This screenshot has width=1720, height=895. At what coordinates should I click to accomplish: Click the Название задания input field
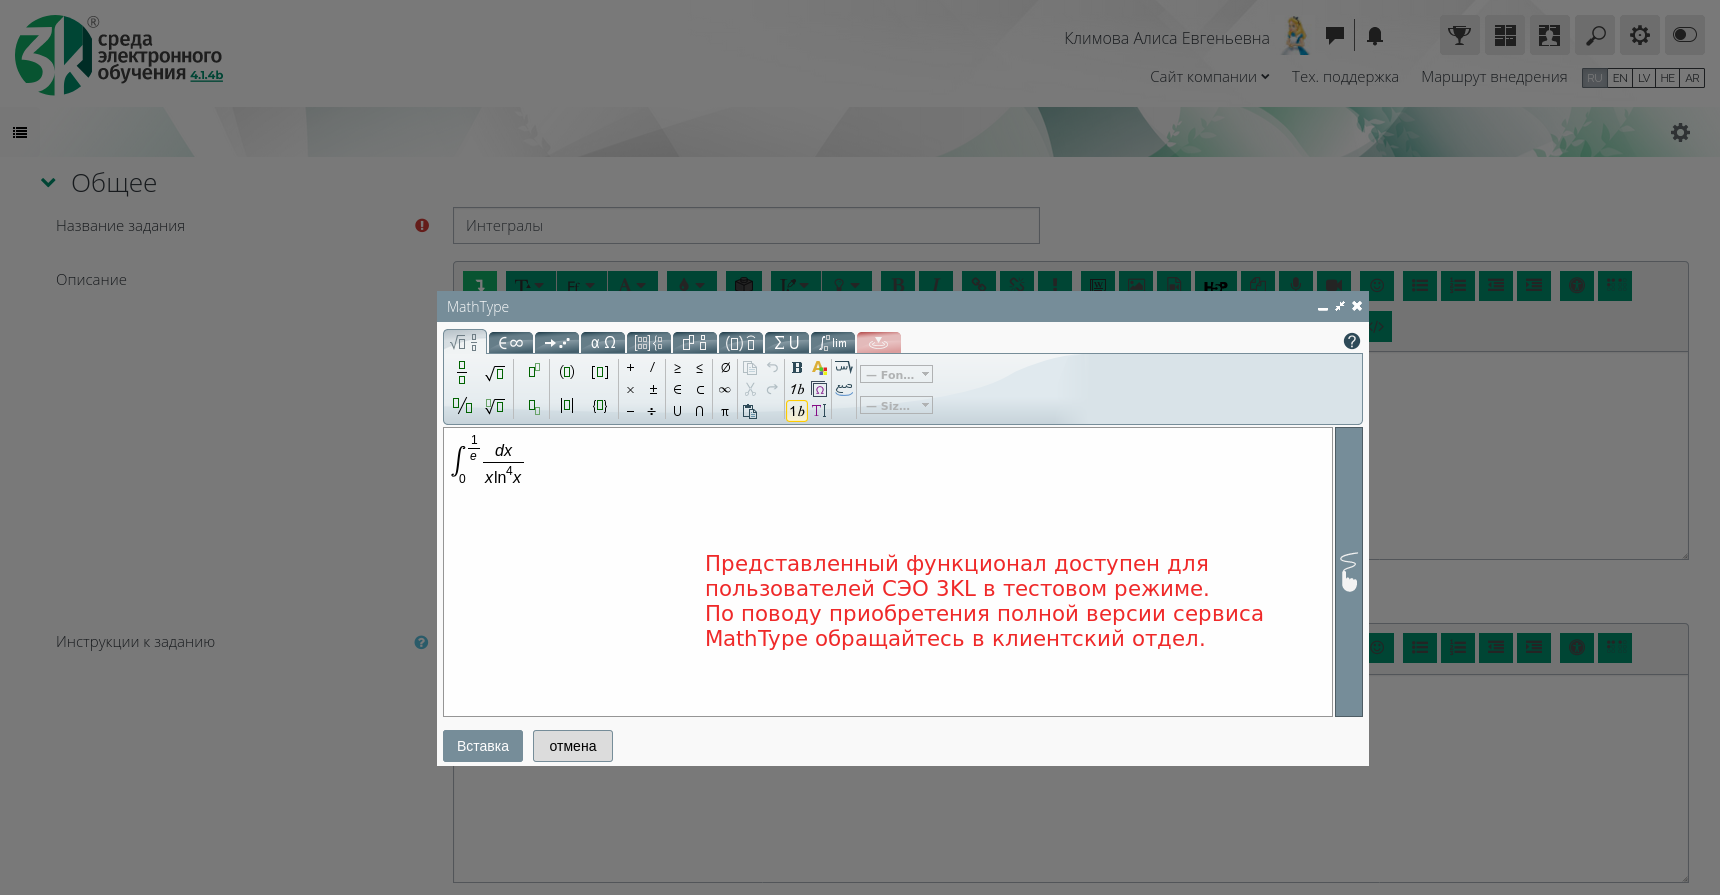pos(746,226)
